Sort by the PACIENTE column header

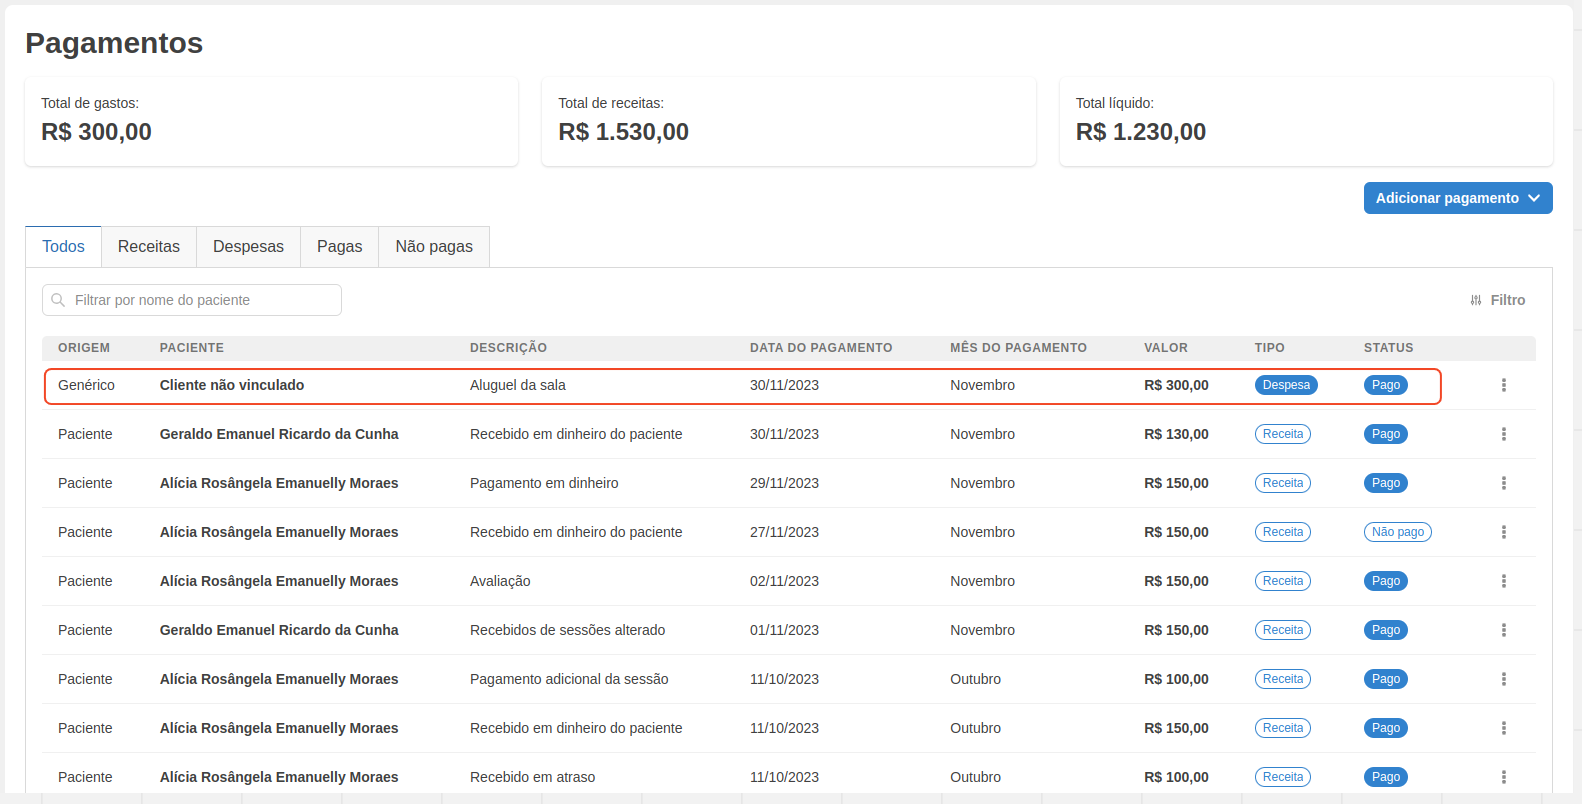click(x=192, y=348)
